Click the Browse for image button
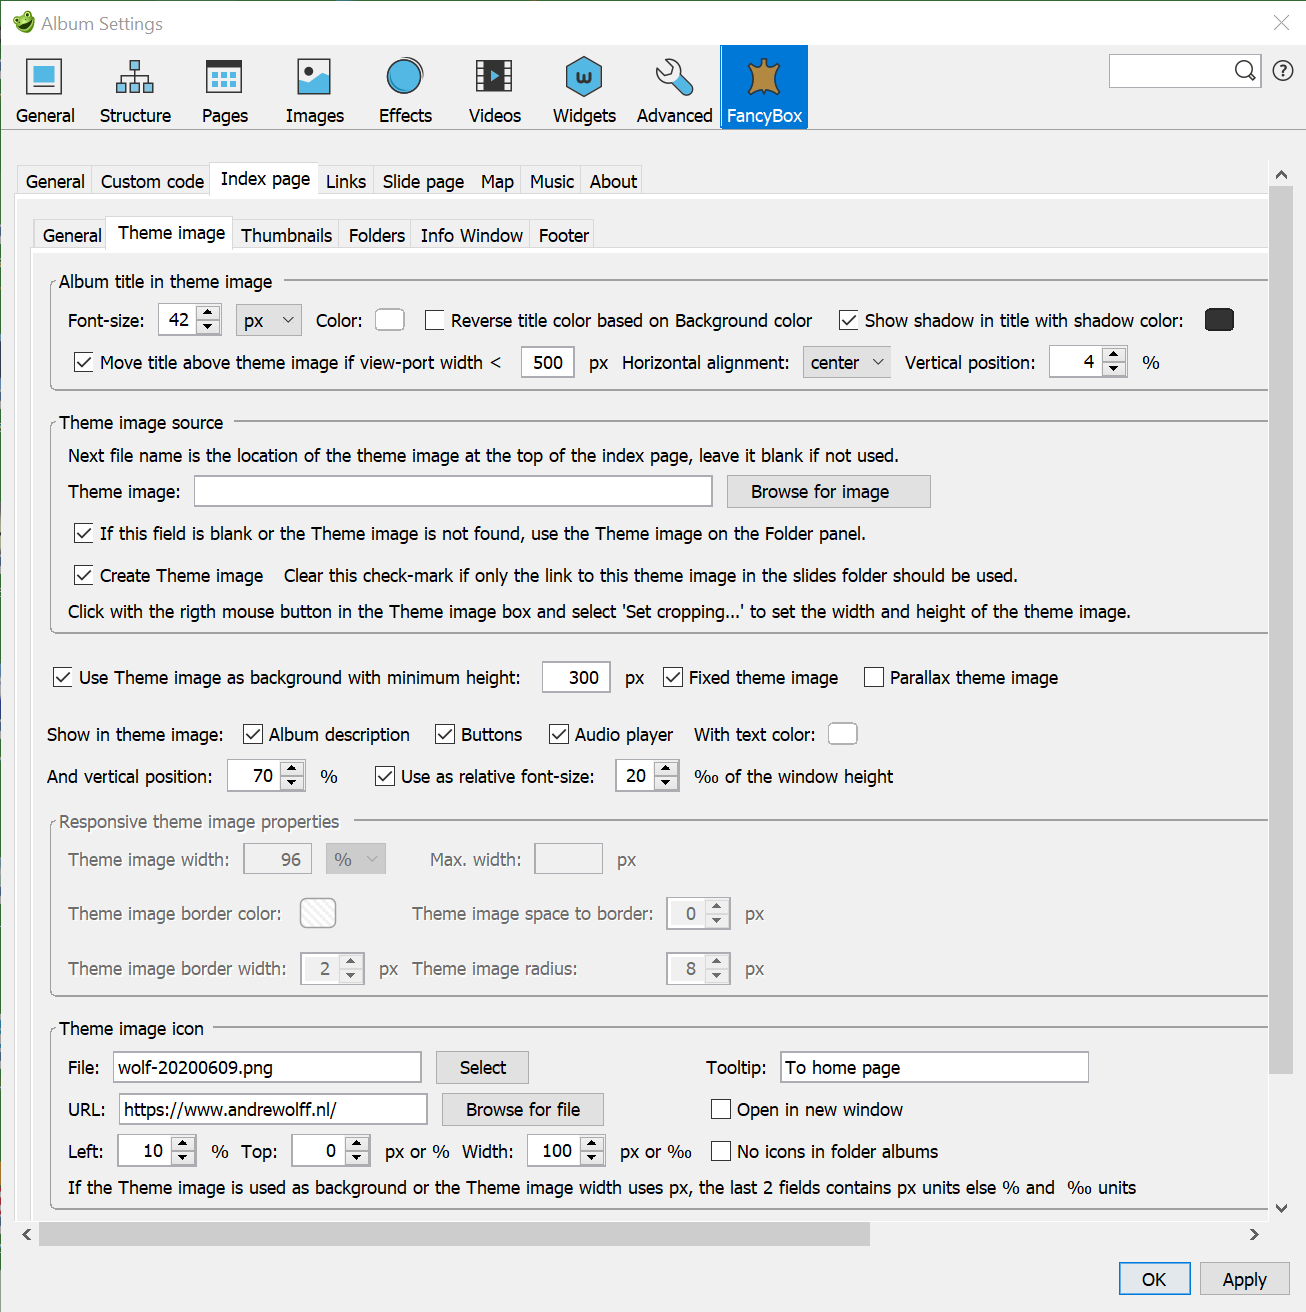This screenshot has width=1306, height=1312. click(828, 492)
